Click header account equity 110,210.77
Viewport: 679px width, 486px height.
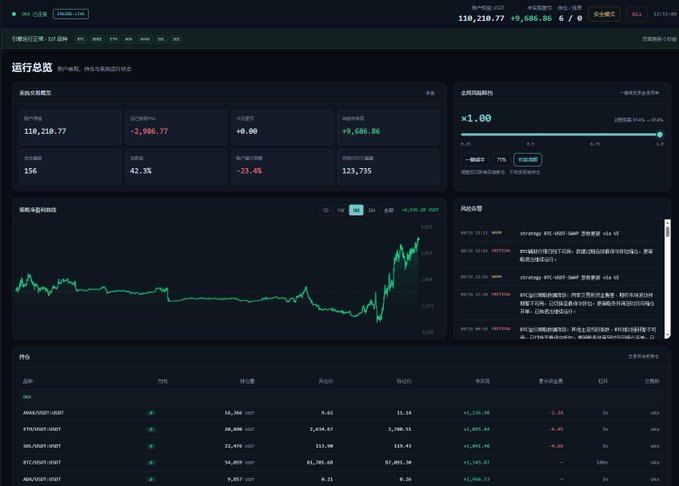pos(481,18)
